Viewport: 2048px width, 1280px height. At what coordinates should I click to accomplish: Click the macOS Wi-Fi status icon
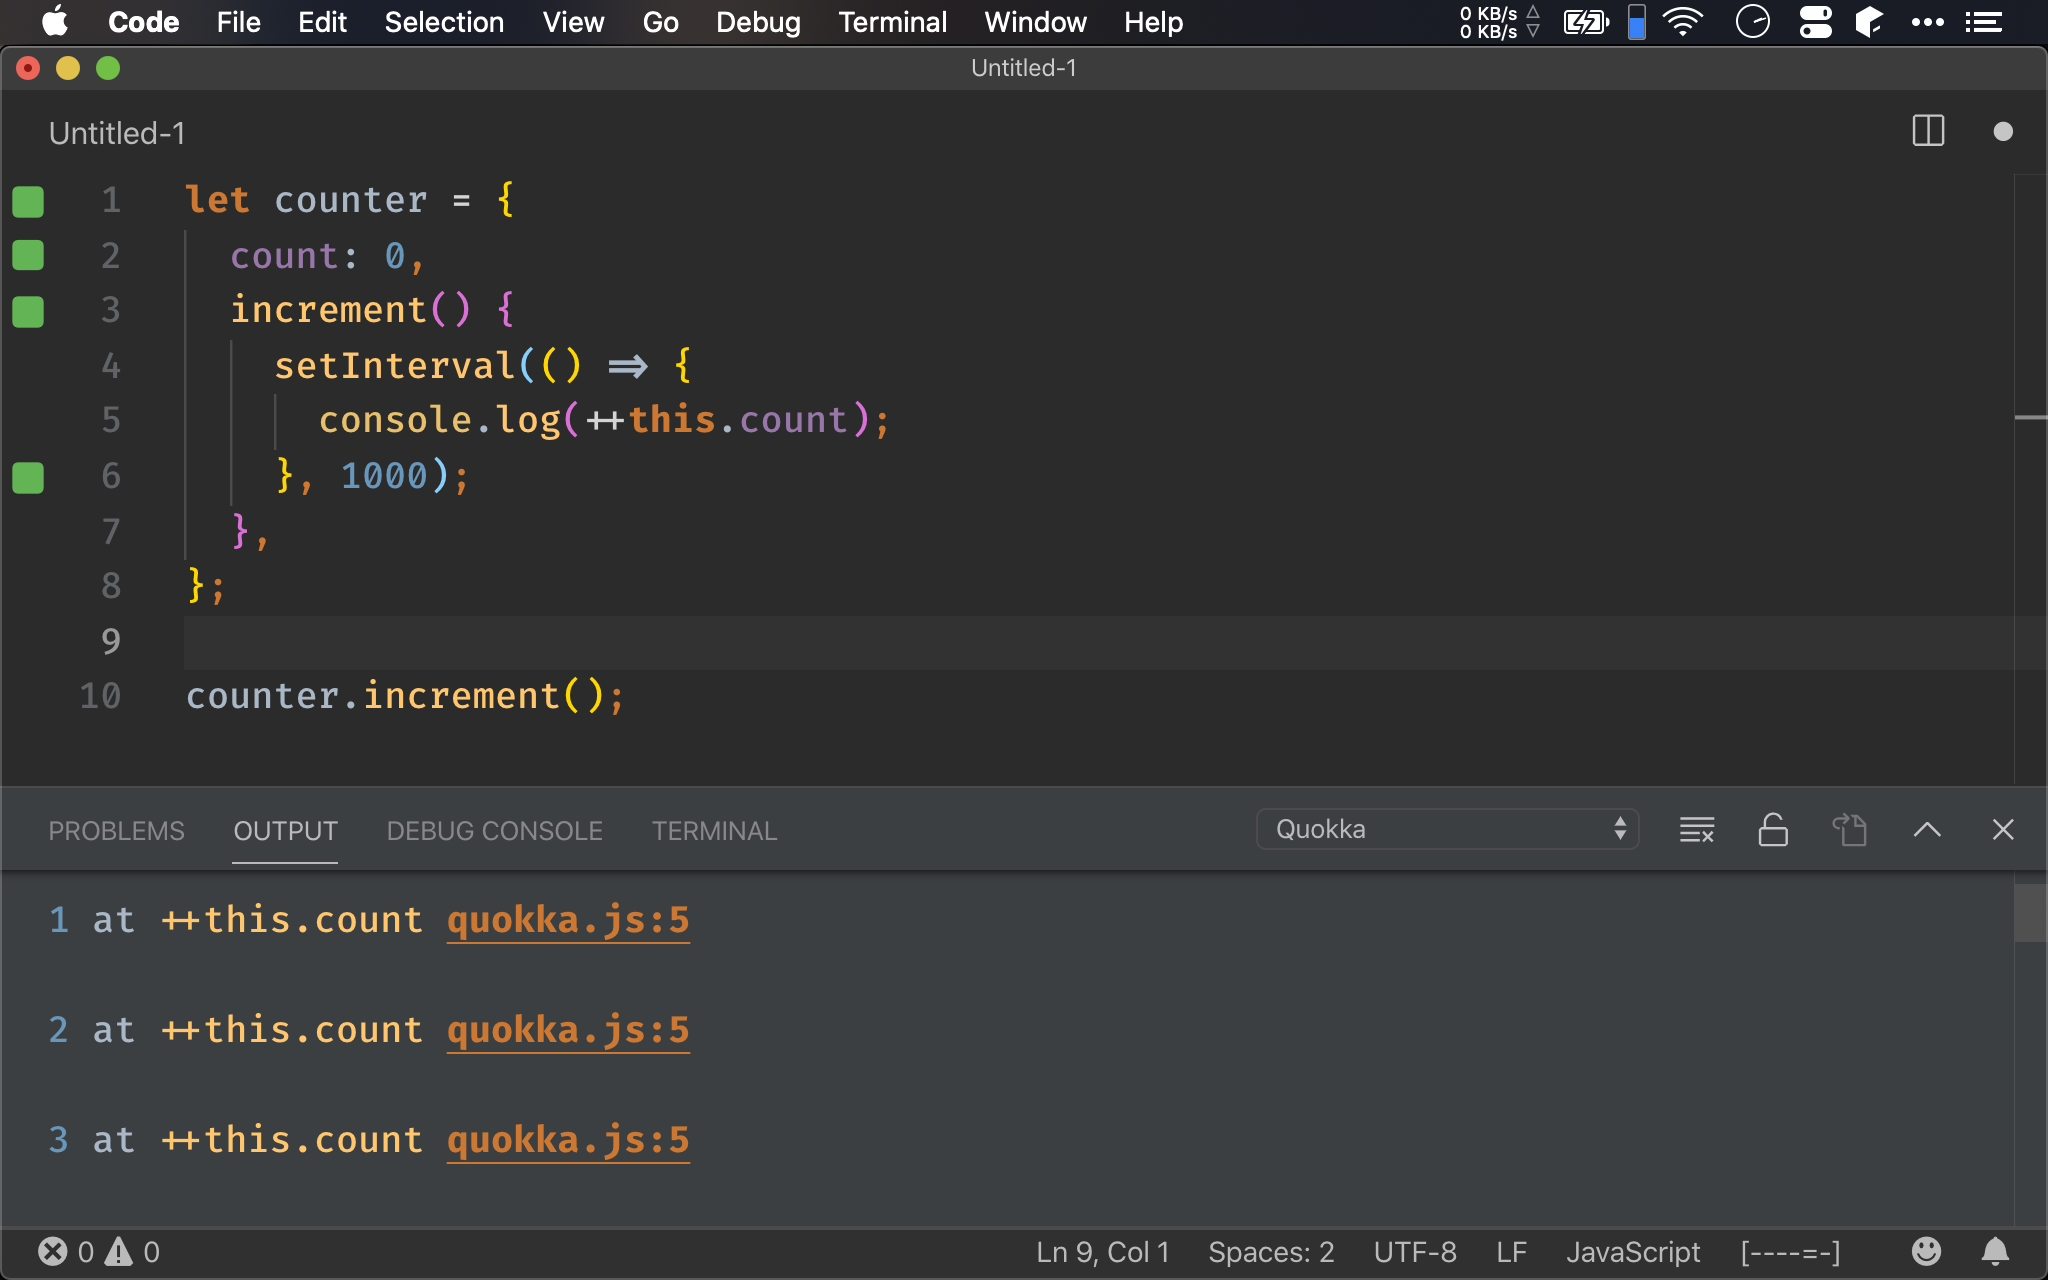[x=1681, y=21]
